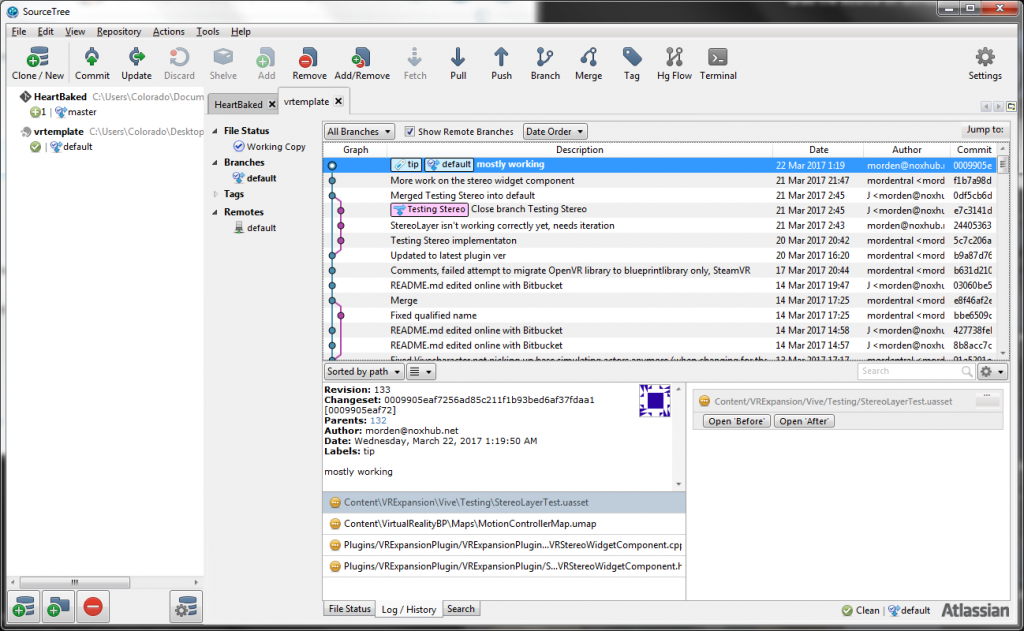Click the Tag toolbar icon

click(632, 63)
